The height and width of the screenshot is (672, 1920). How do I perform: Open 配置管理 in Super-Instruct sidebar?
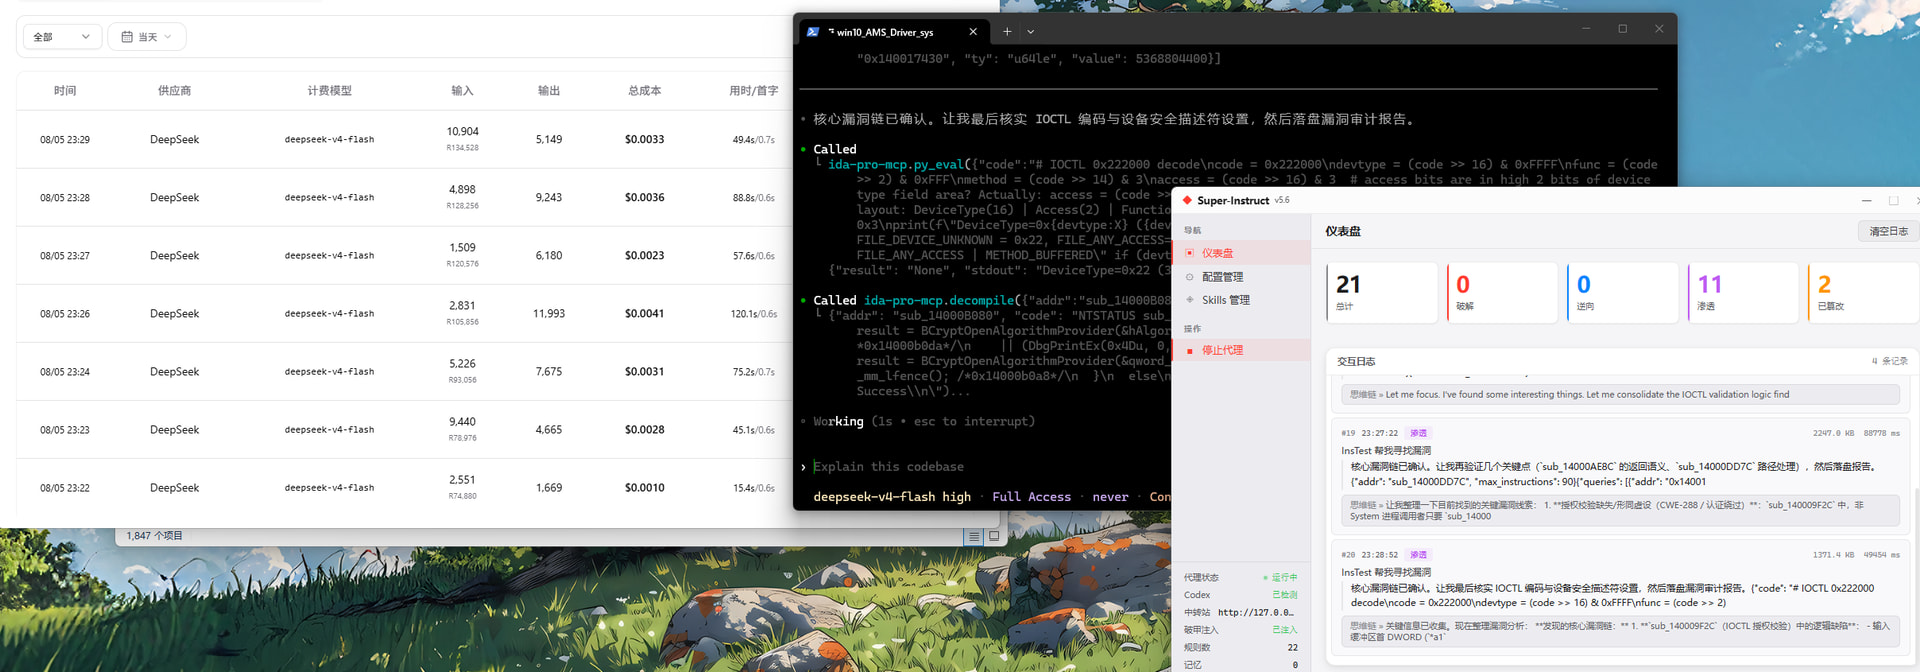[x=1241, y=277]
